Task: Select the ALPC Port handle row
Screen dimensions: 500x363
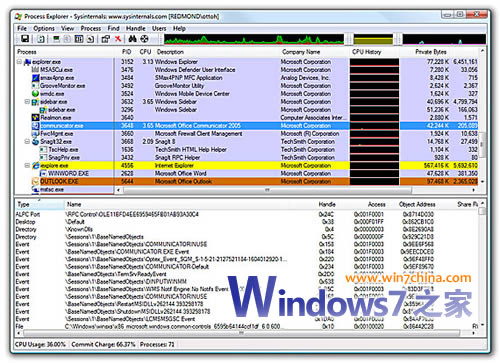Action: pos(247,214)
